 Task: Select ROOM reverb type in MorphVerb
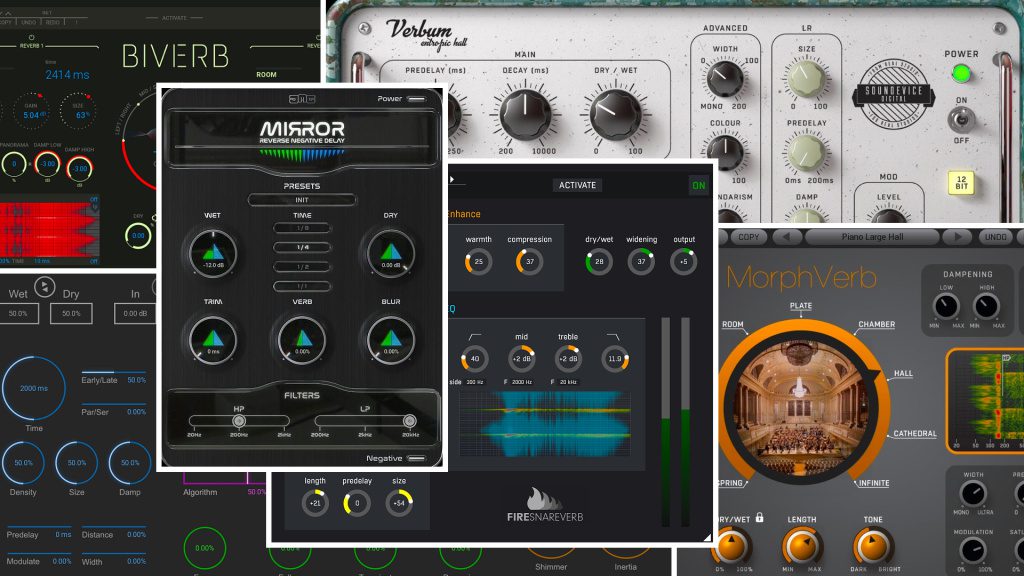[733, 324]
